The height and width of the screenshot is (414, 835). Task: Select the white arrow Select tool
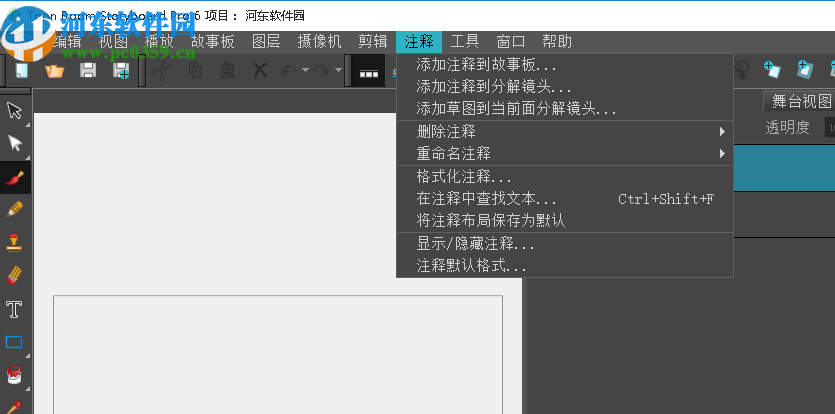(14, 111)
